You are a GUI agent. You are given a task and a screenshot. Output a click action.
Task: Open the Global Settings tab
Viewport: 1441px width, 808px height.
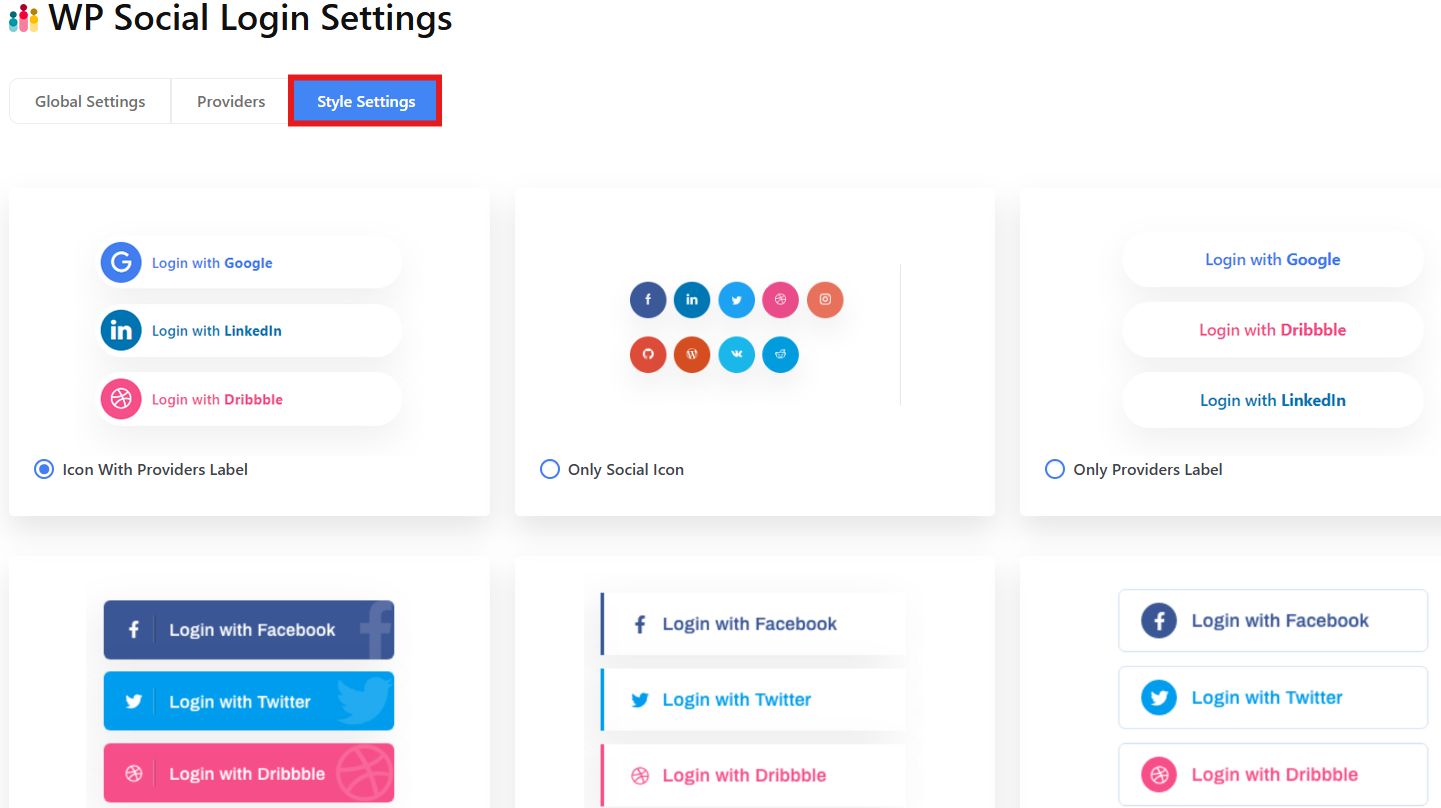90,102
